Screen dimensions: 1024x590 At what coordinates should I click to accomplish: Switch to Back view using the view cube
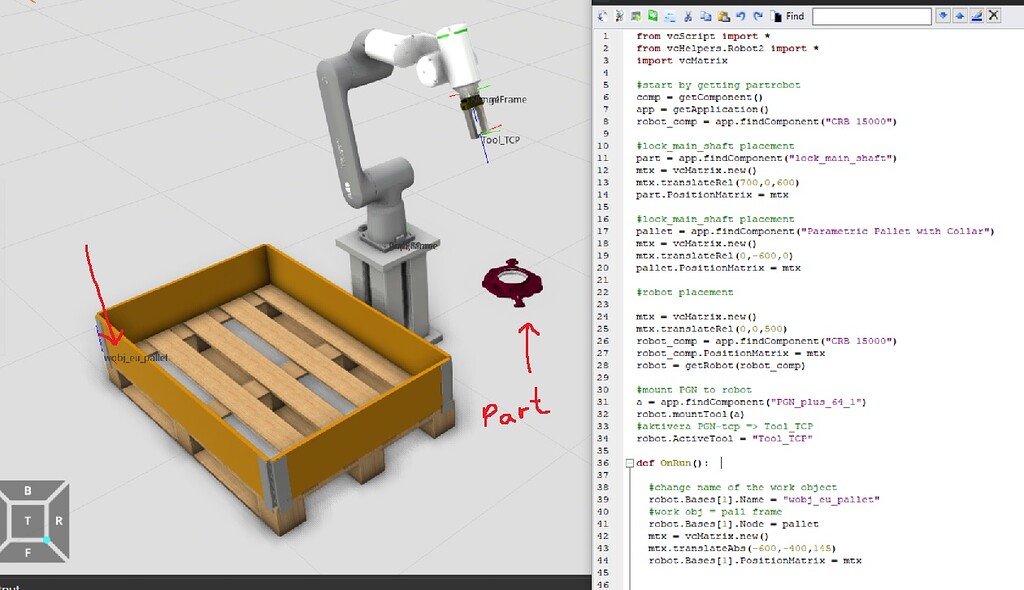pyautogui.click(x=28, y=490)
